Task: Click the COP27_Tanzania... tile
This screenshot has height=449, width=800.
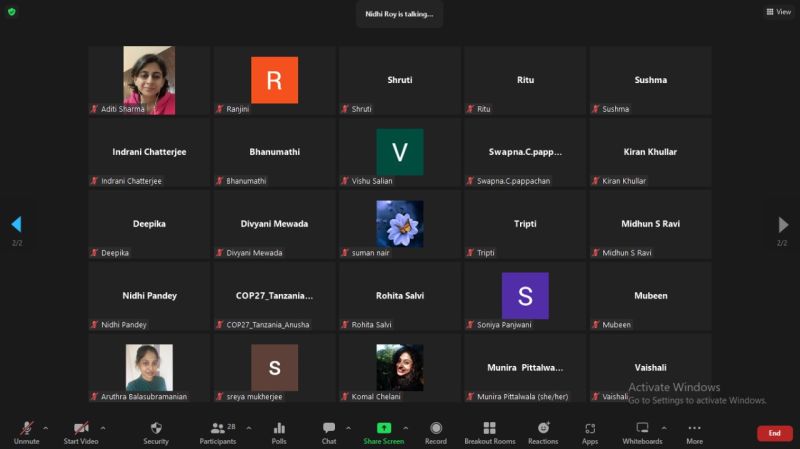Action: (274, 296)
